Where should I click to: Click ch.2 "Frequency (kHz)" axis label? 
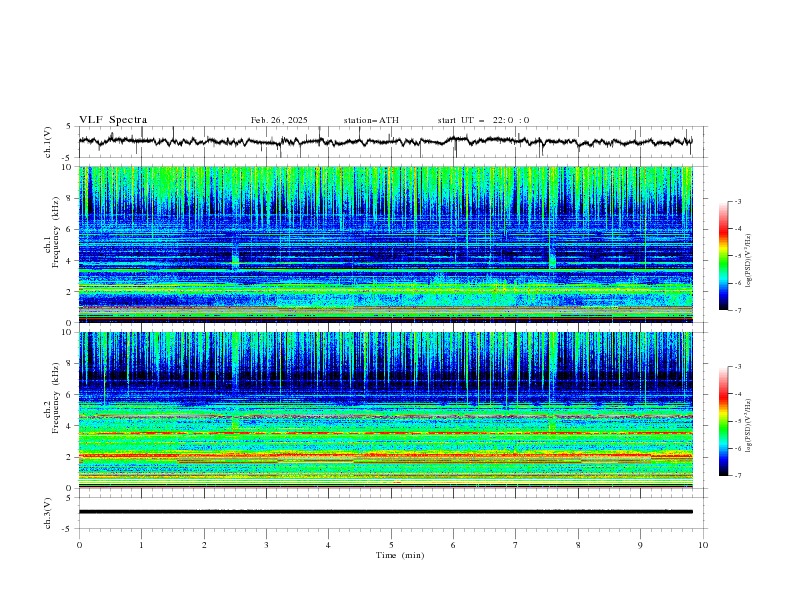tap(56, 398)
